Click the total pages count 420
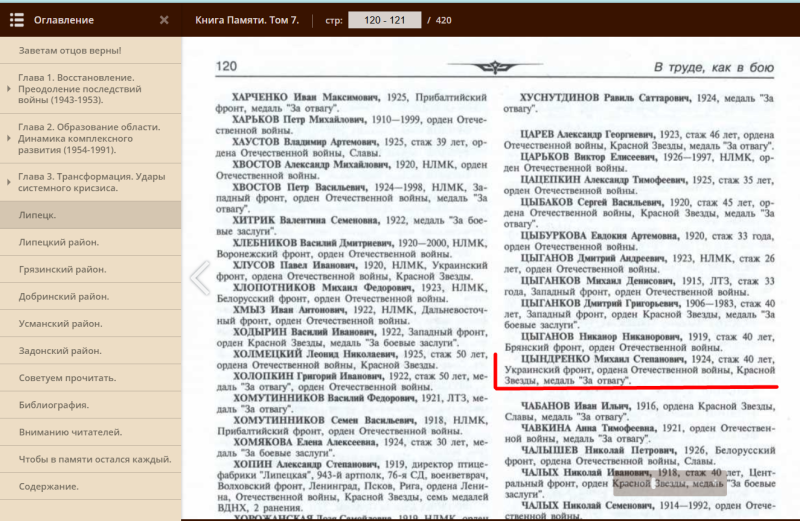800x521 pixels. click(x=443, y=20)
